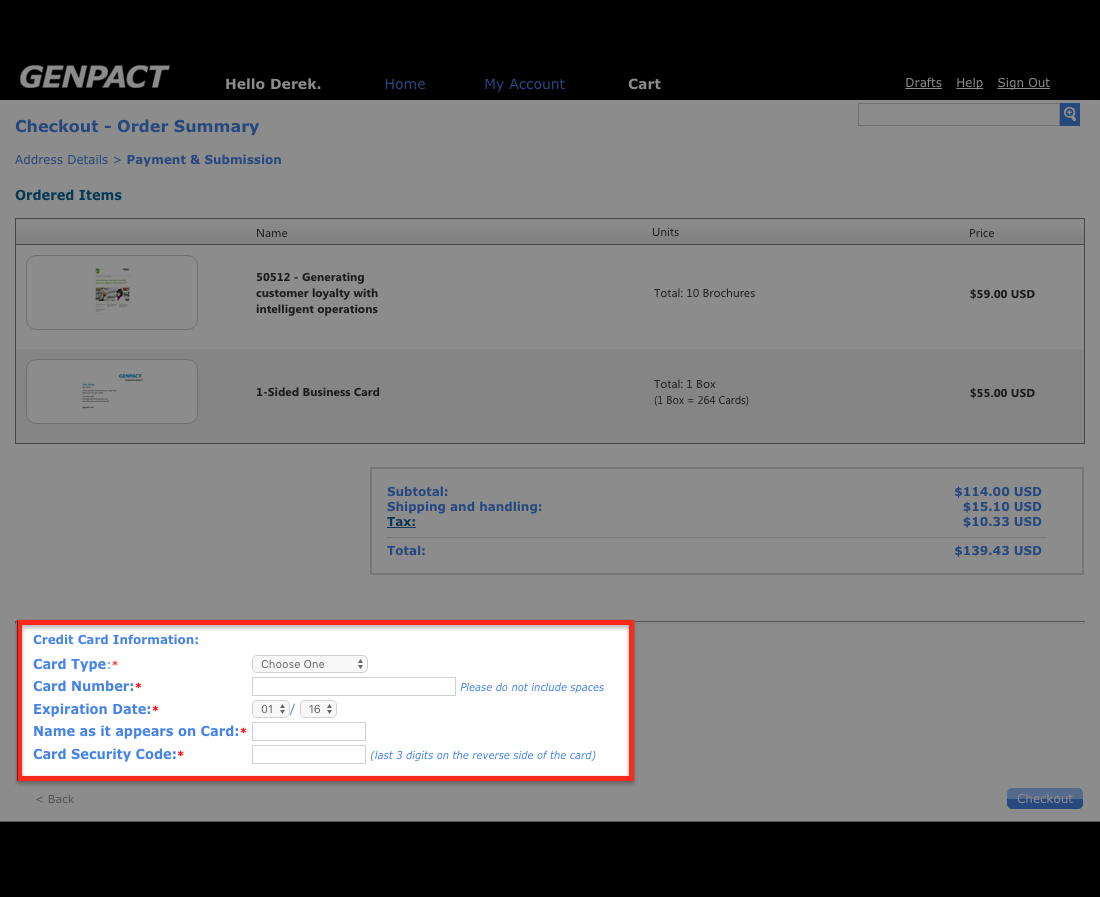Screen dimensions: 1100x897
Task: Go to the Home menu item
Action: pyautogui.click(x=405, y=84)
